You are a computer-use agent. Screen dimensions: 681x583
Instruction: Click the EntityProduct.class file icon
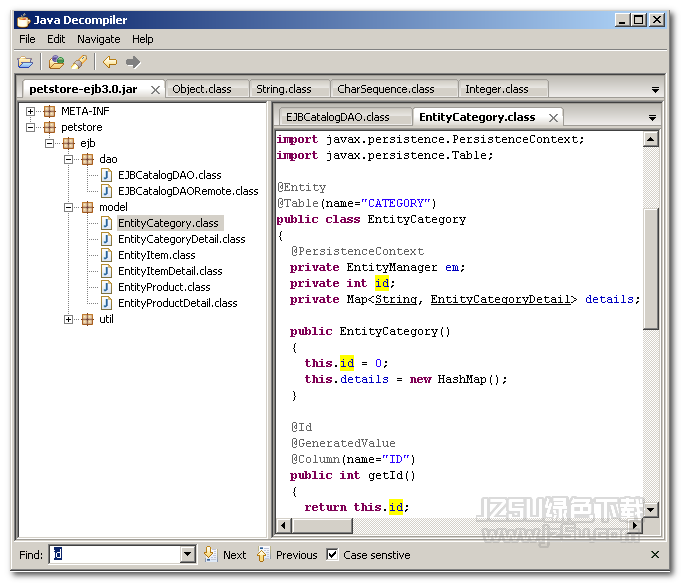click(x=106, y=287)
